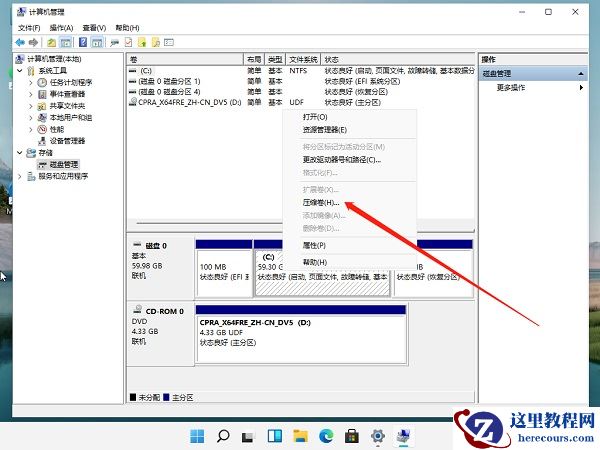
Task: Expand the 本地用户和组 tree node
Action: 31,117
